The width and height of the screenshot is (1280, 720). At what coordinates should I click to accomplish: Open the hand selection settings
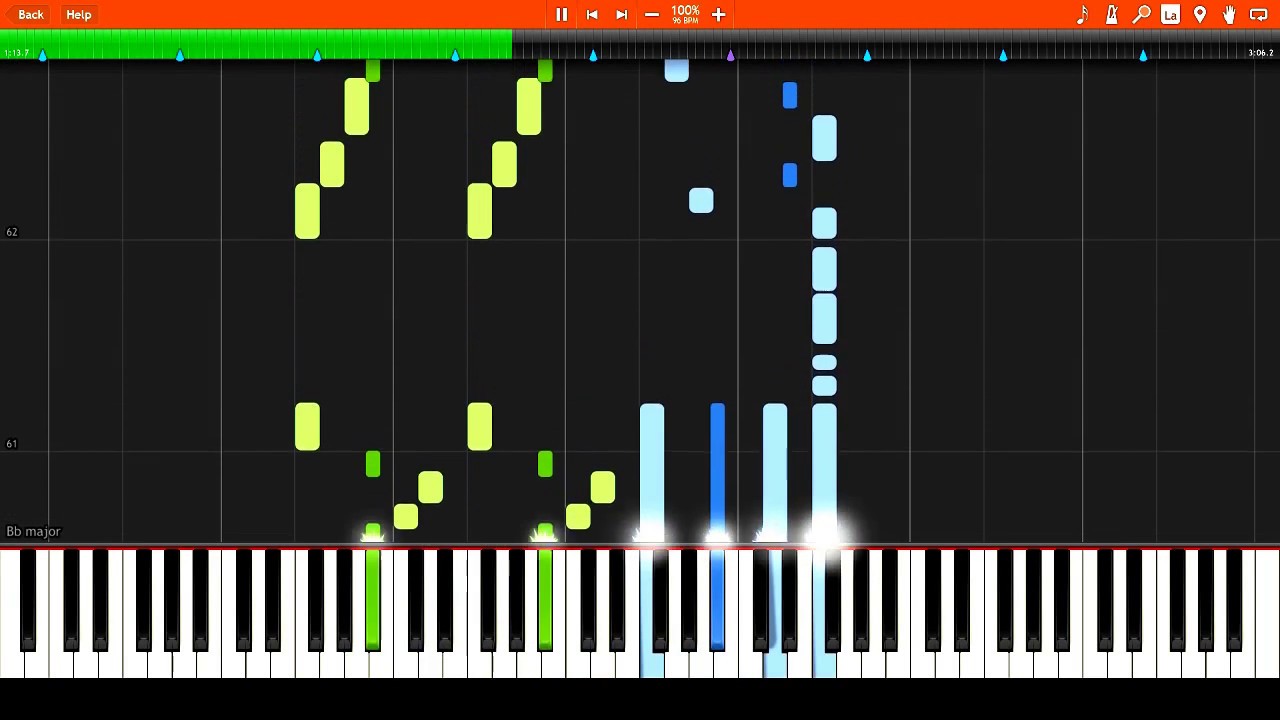pyautogui.click(x=1229, y=15)
